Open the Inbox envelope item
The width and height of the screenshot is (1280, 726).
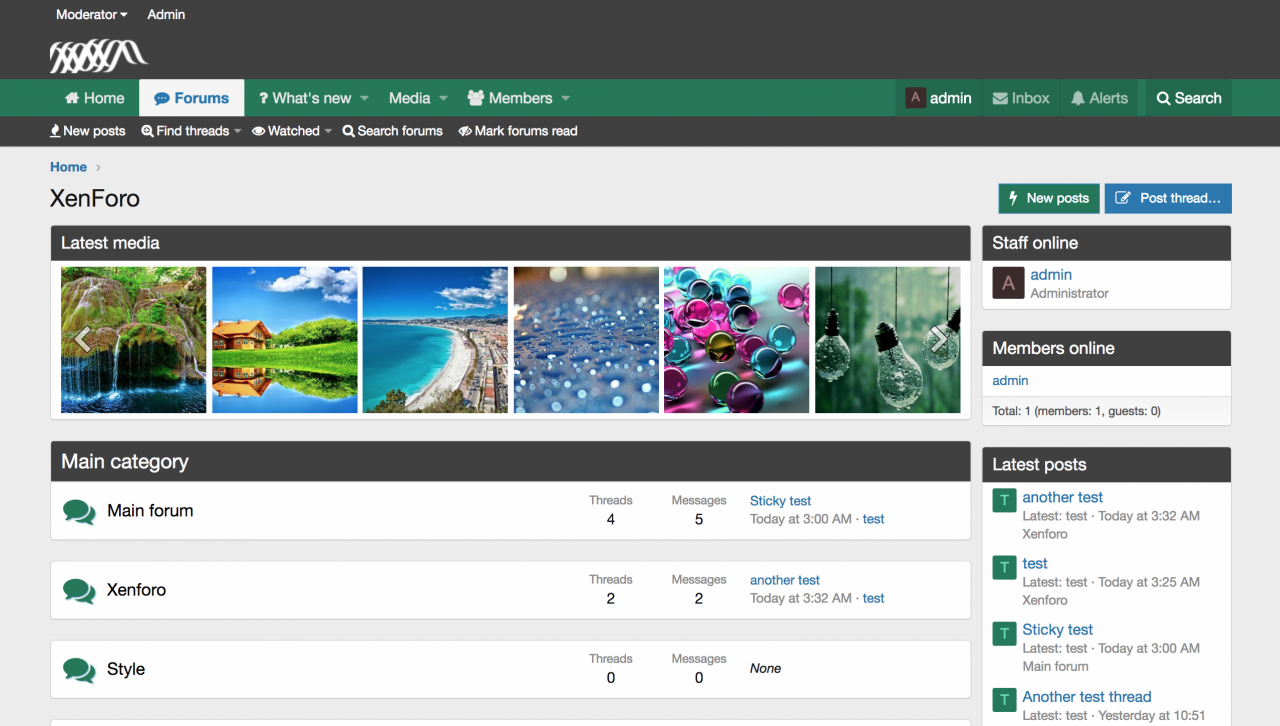pyautogui.click(x=1020, y=98)
